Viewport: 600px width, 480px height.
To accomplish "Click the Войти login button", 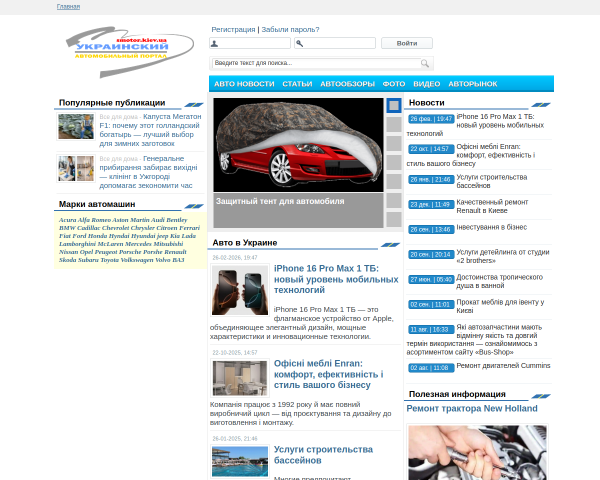I will [407, 43].
